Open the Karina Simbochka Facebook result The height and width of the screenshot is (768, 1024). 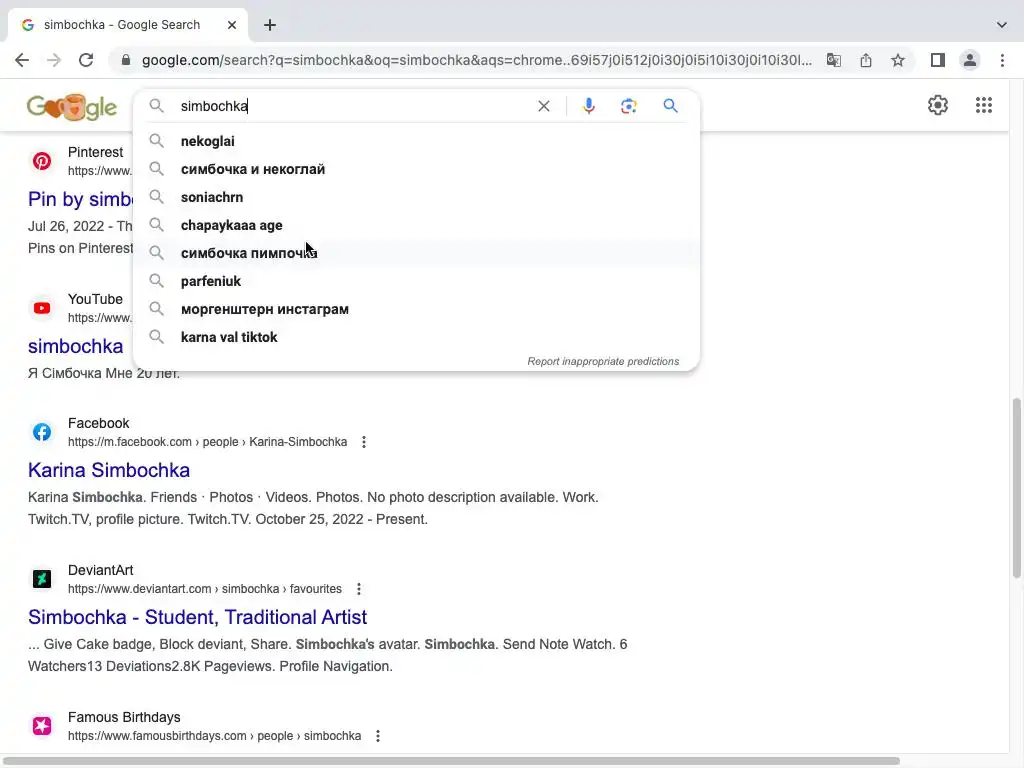tap(108, 470)
